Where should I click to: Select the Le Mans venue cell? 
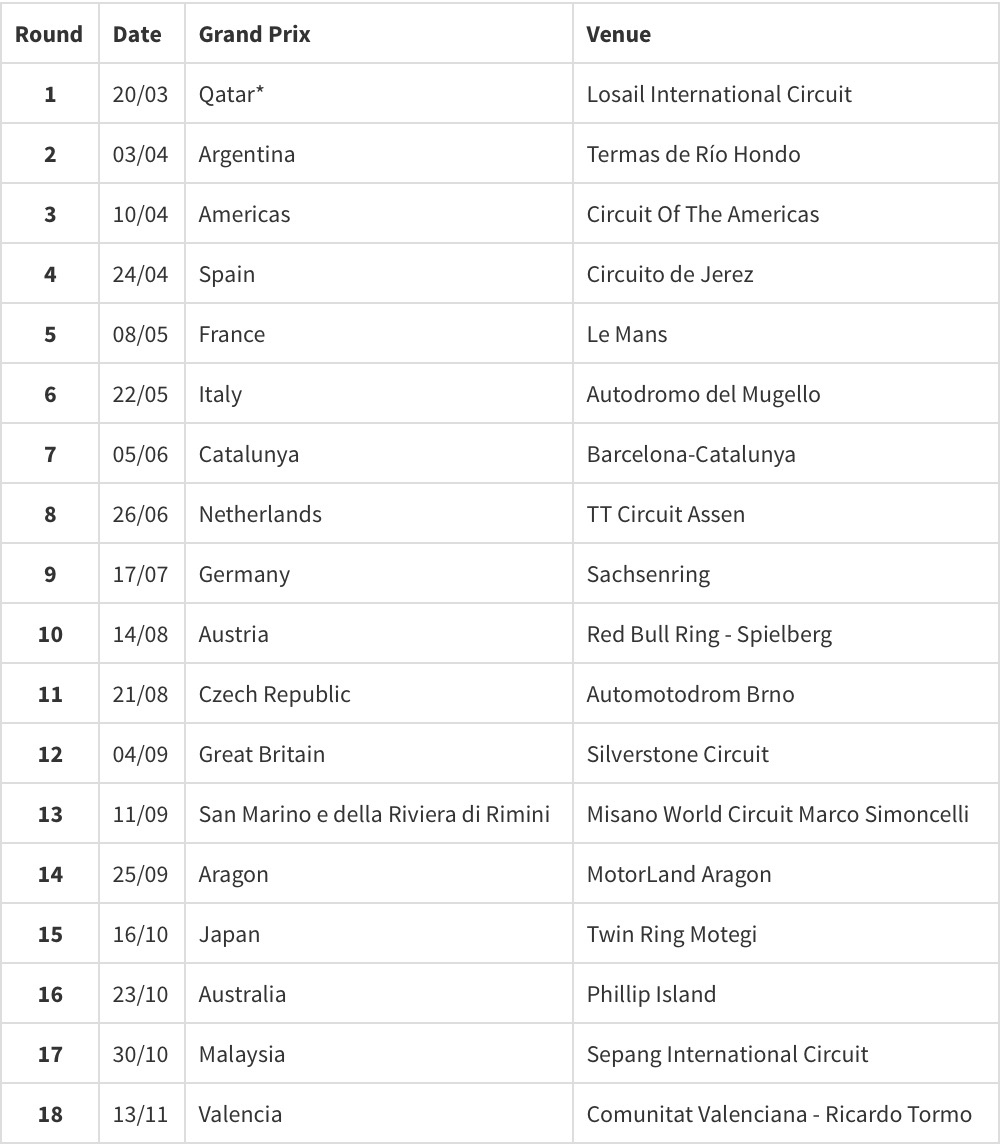click(x=627, y=334)
